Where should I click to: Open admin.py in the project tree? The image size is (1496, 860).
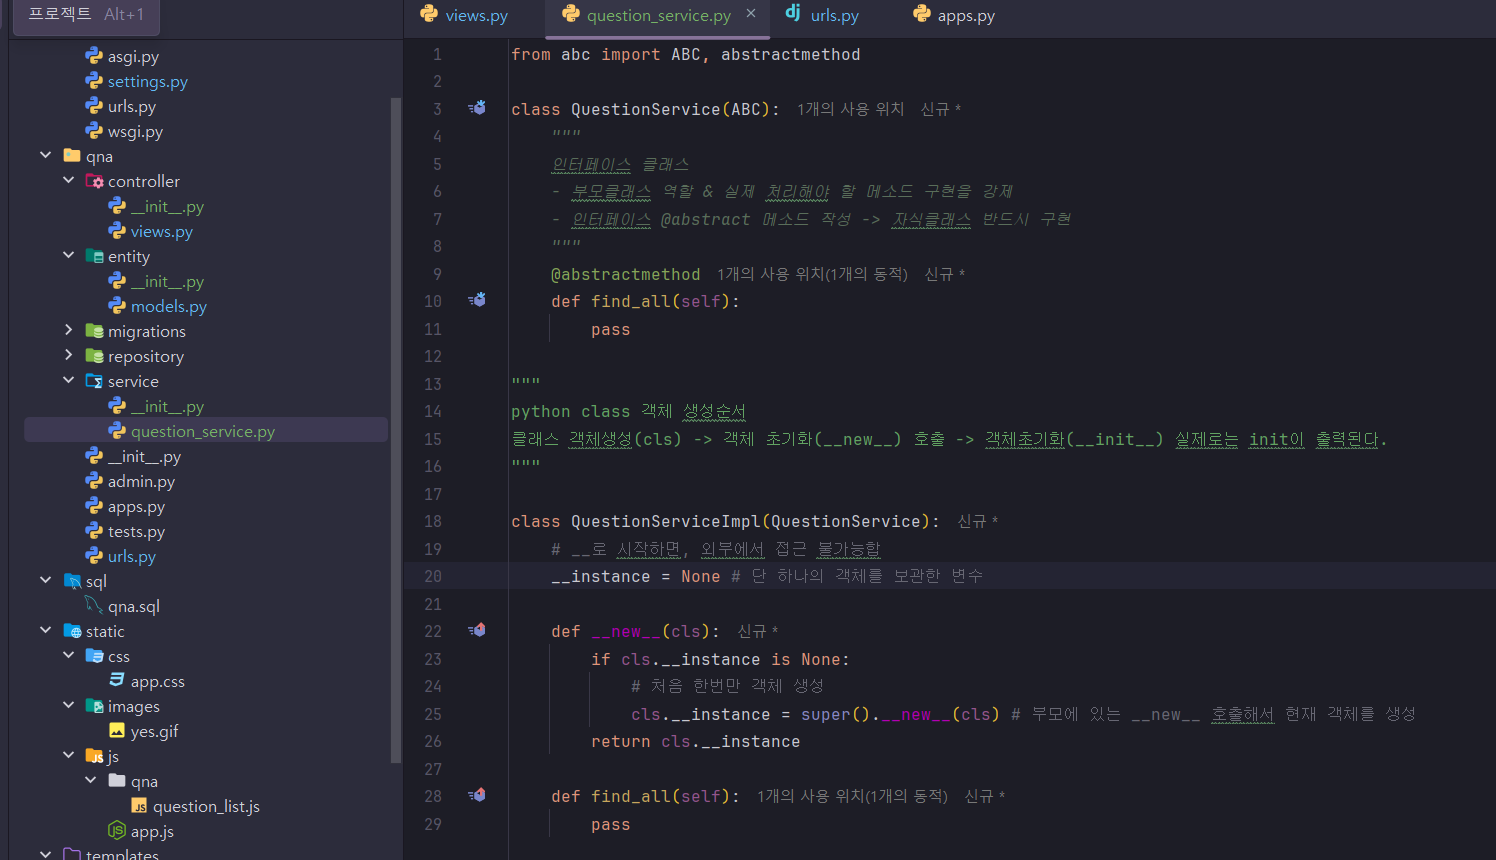tap(141, 481)
